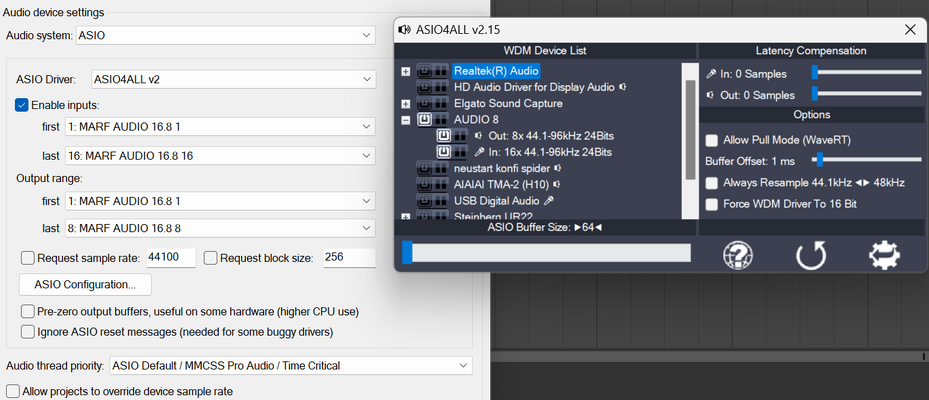Open ASIO4ALL help globe icon
The image size is (929, 400).
738,255
